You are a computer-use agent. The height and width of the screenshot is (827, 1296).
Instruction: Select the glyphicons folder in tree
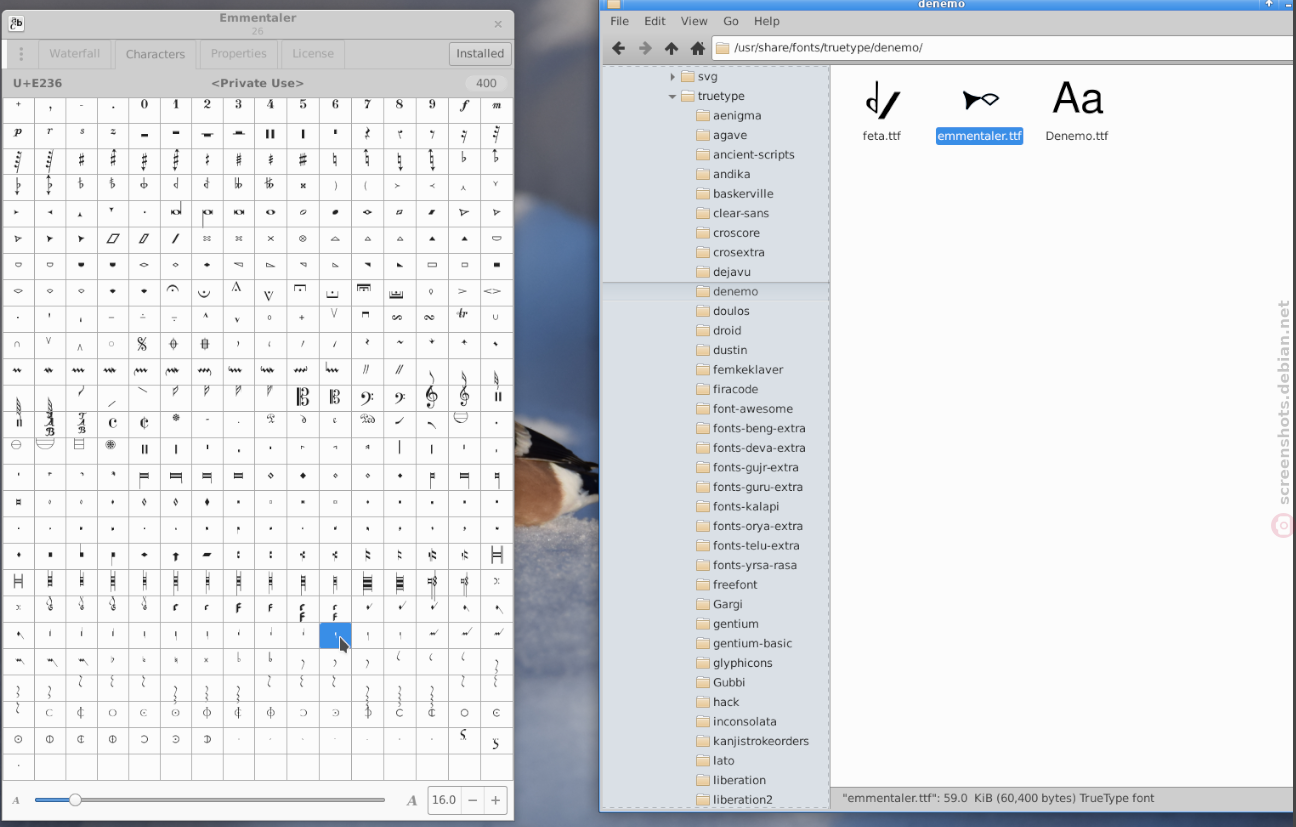point(742,663)
